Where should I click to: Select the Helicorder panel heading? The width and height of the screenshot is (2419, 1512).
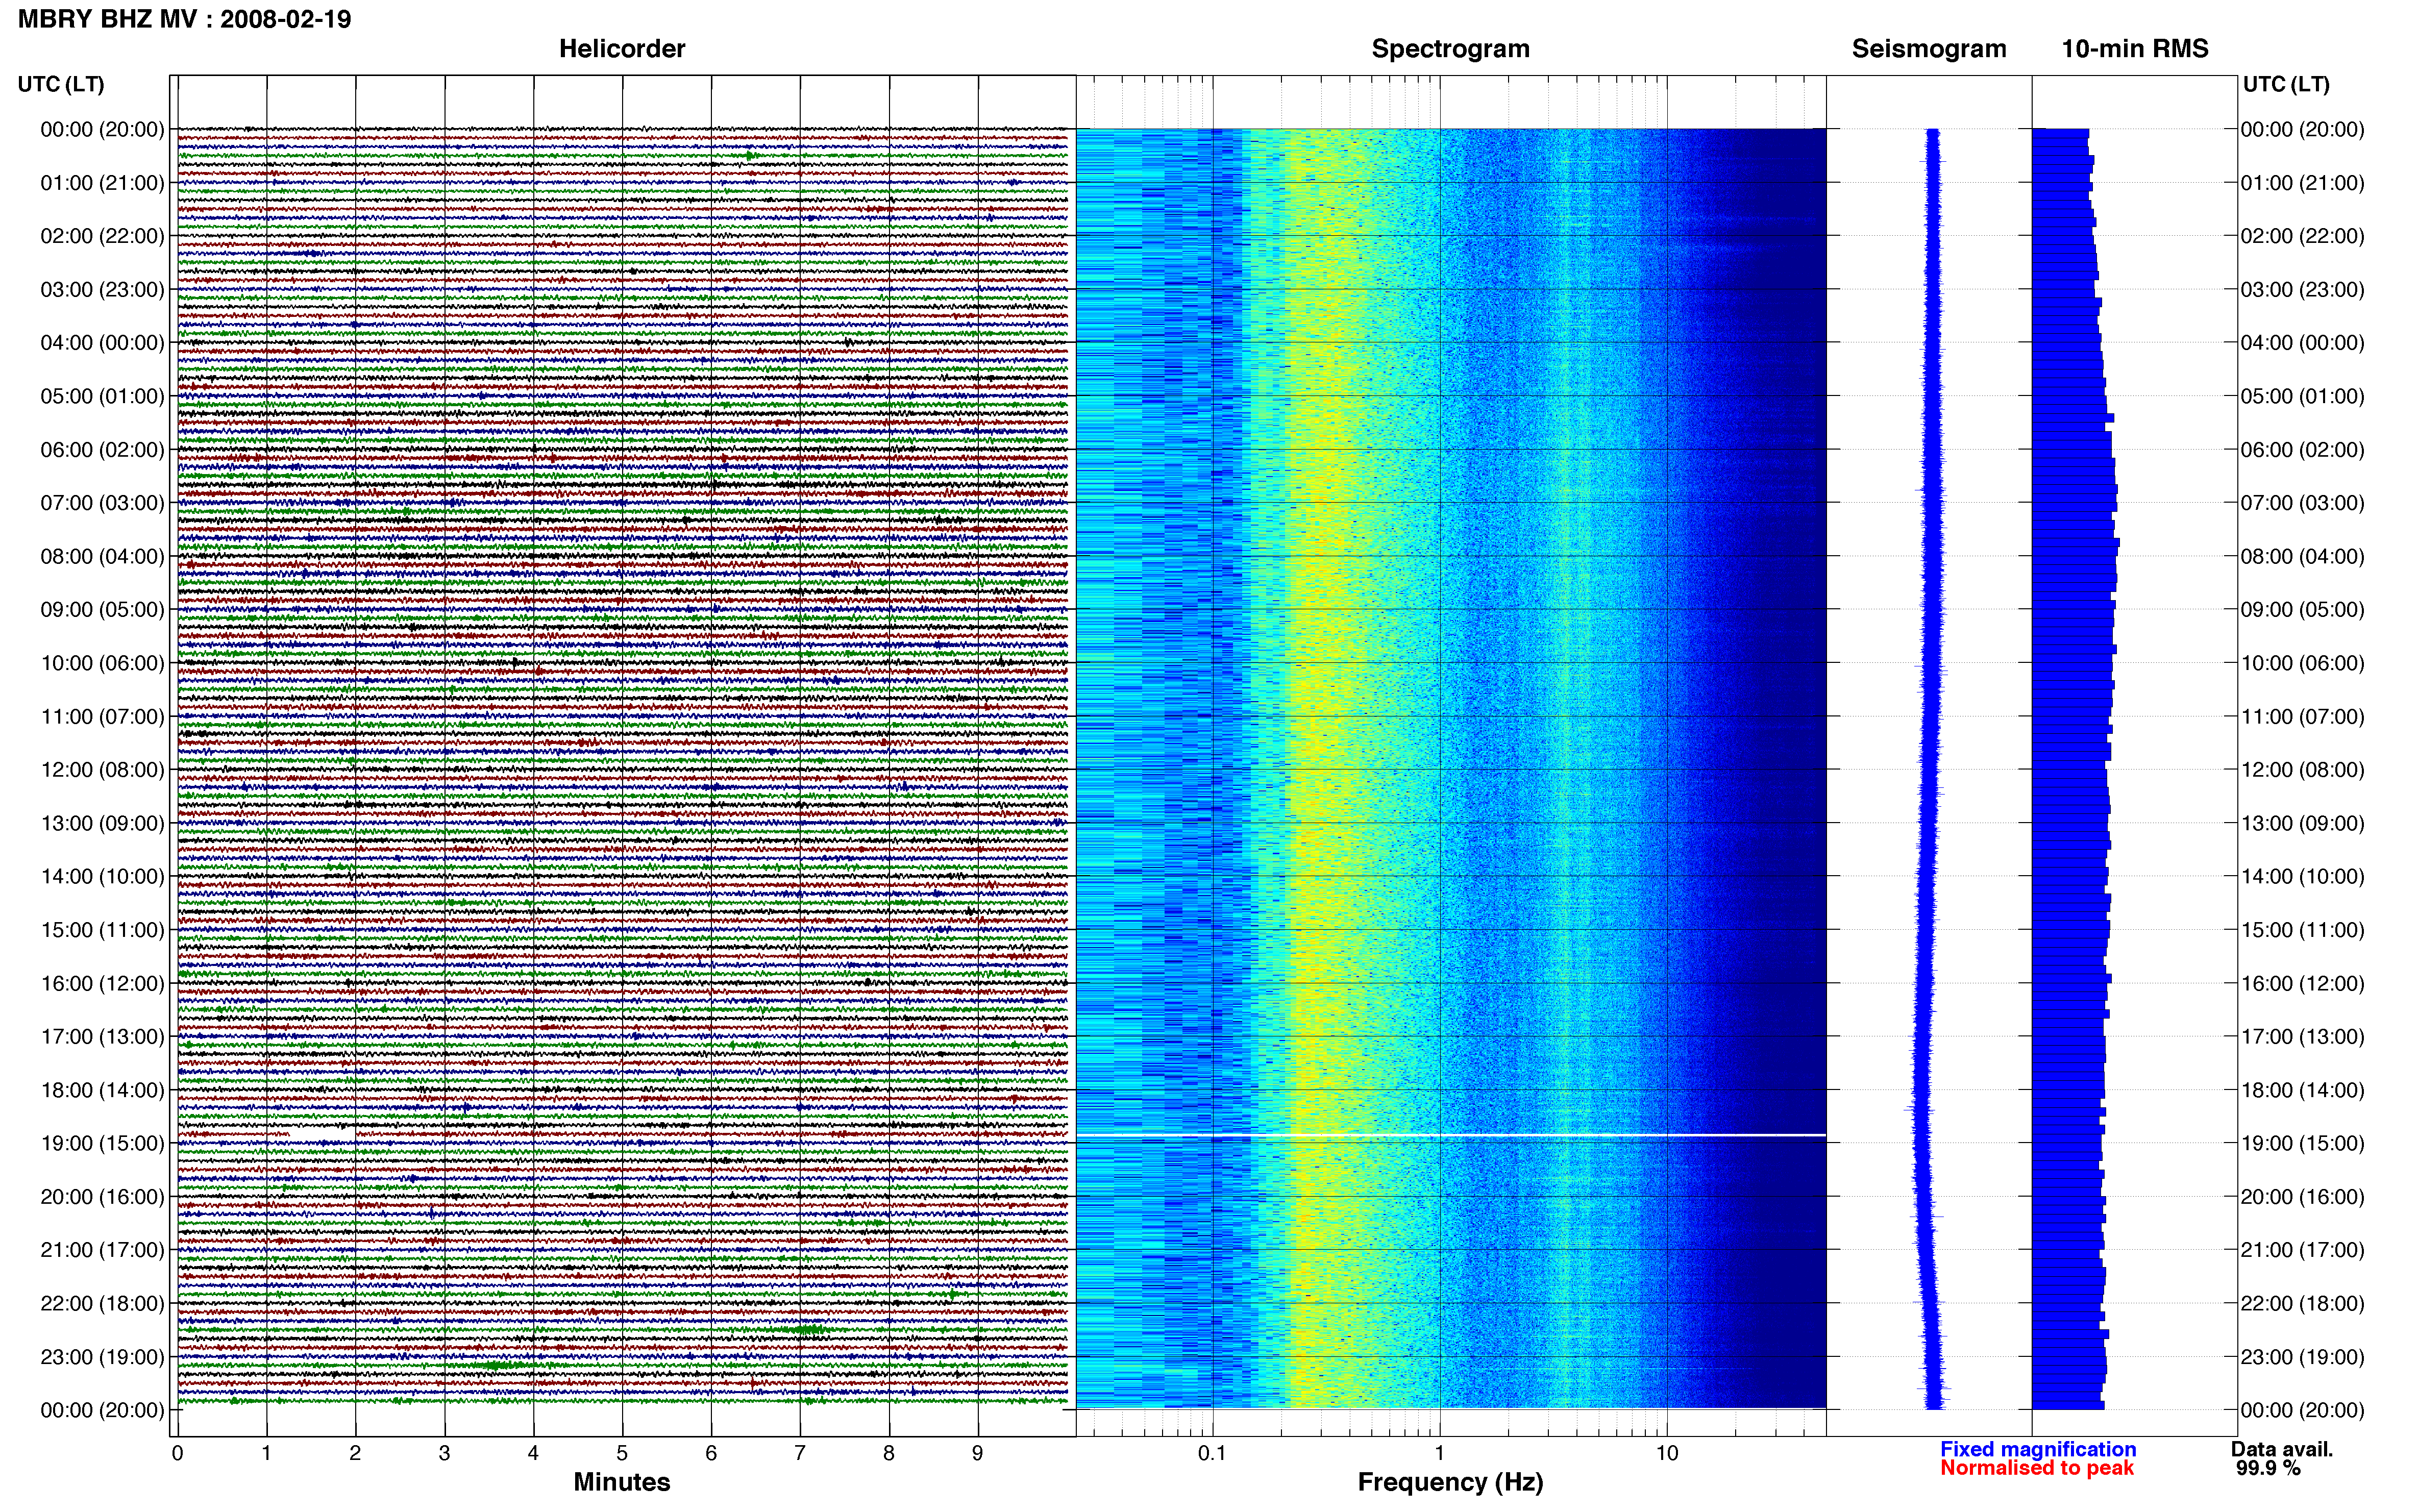coord(622,48)
